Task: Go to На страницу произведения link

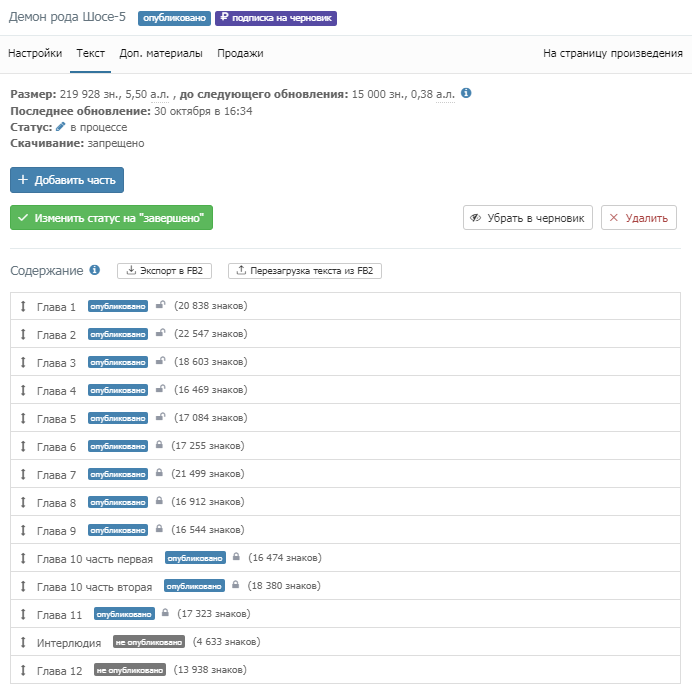Action: 613,54
